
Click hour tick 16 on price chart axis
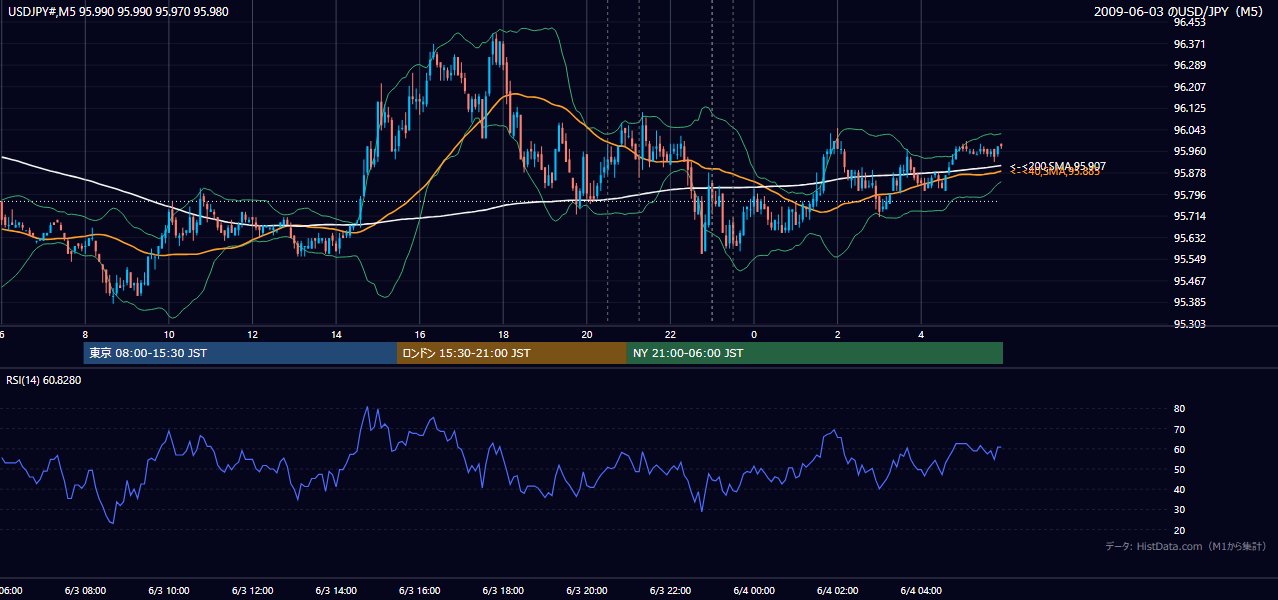tap(420, 334)
